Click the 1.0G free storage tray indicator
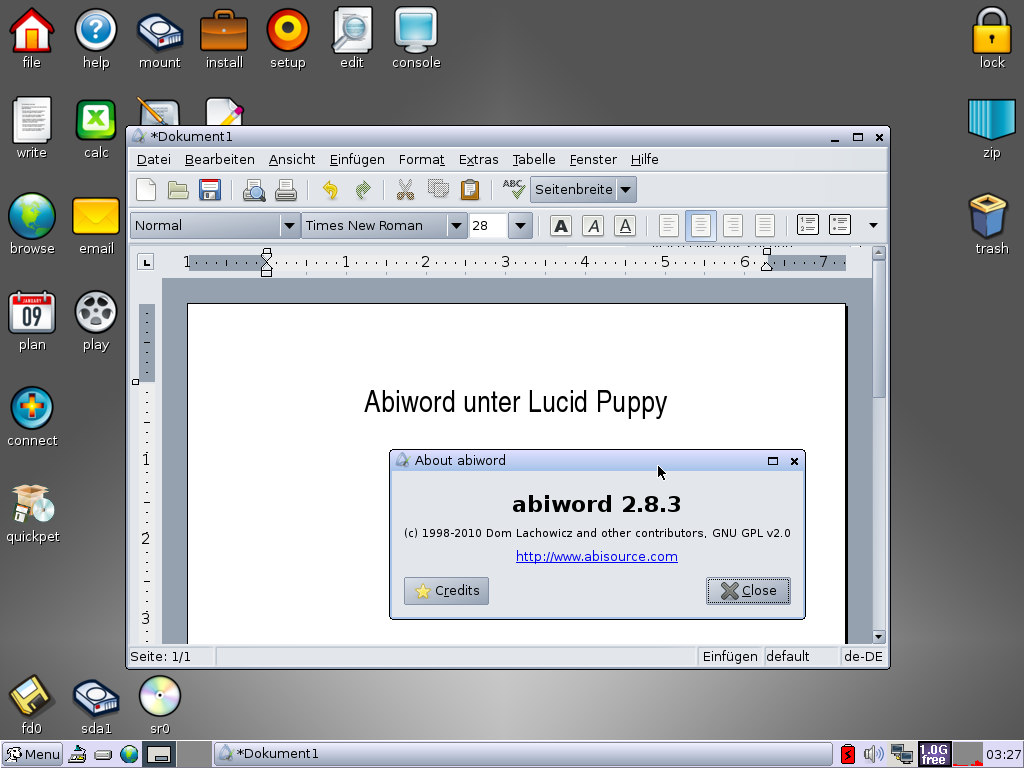 934,754
